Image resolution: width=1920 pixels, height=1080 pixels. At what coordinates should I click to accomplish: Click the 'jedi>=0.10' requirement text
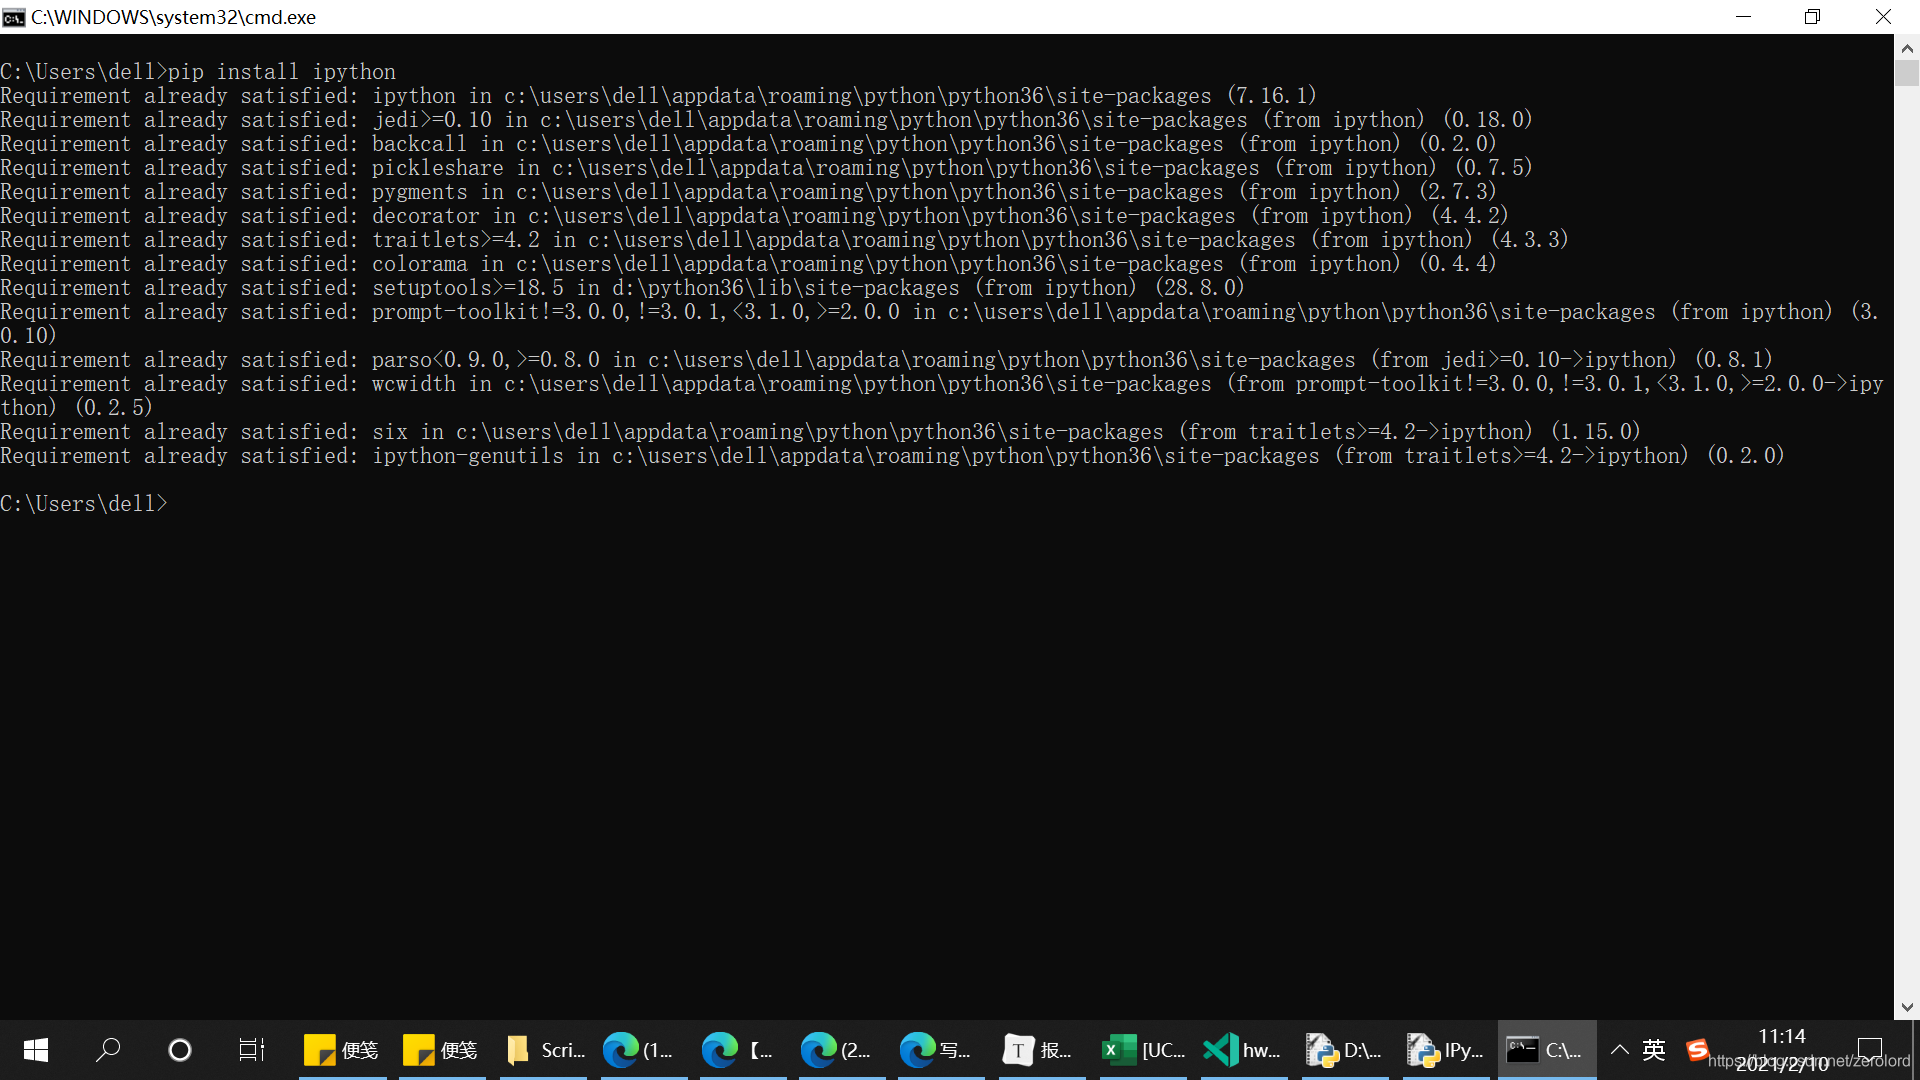[x=432, y=120]
